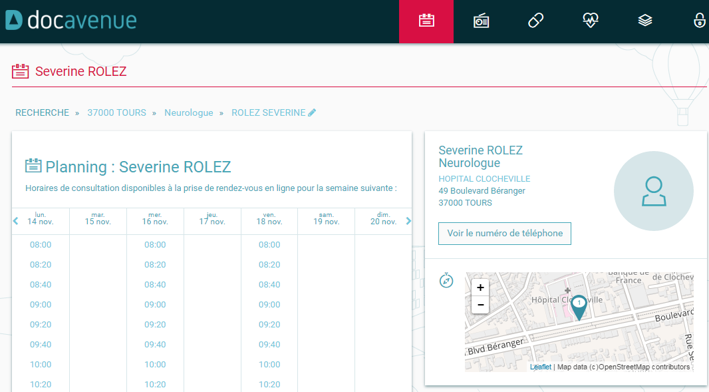
Task: Click the radio icon in top navigation
Action: point(481,21)
